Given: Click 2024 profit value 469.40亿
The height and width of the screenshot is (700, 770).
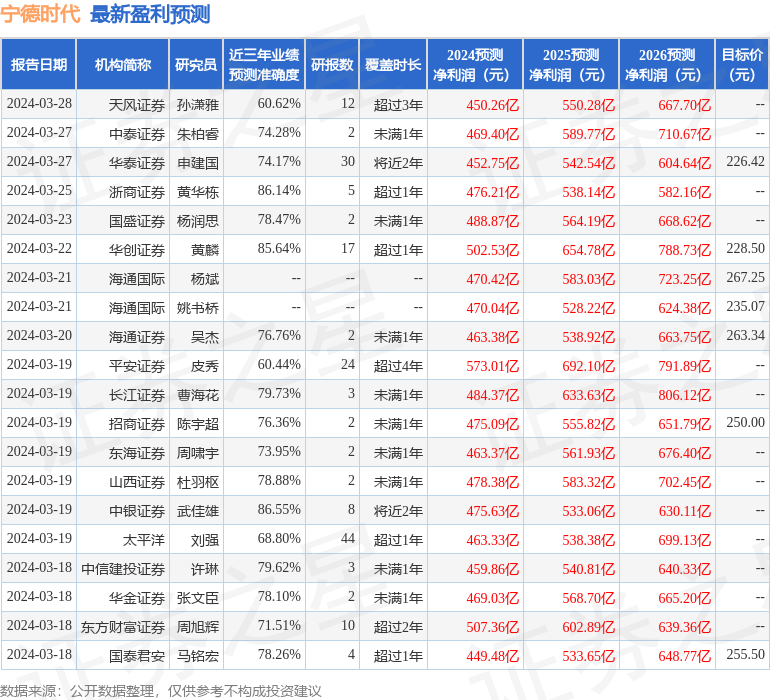Looking at the screenshot, I should (493, 134).
